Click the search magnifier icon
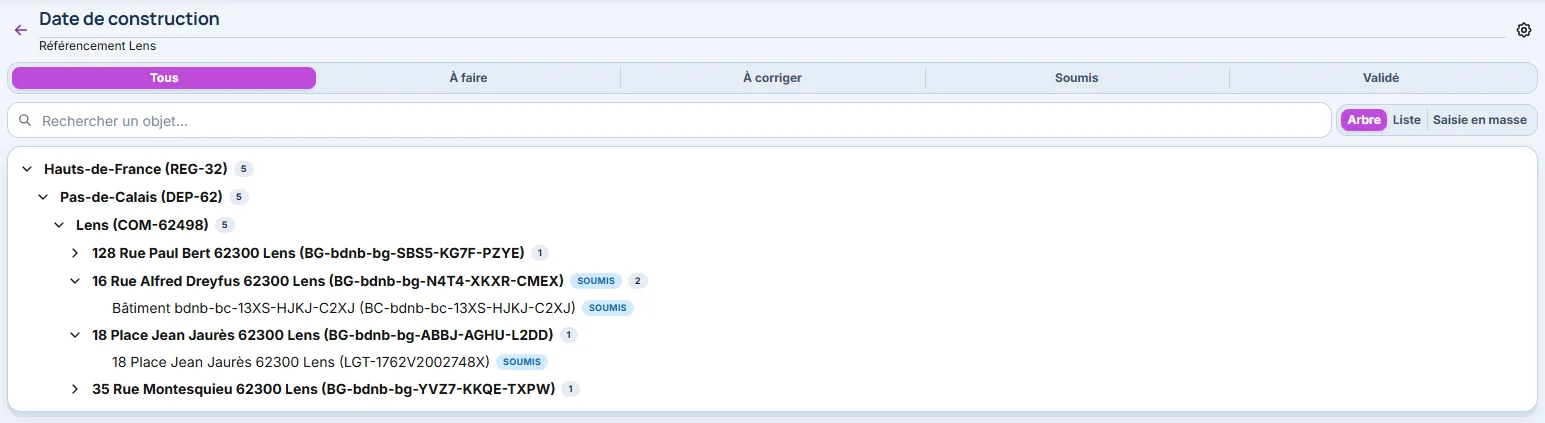 26,120
